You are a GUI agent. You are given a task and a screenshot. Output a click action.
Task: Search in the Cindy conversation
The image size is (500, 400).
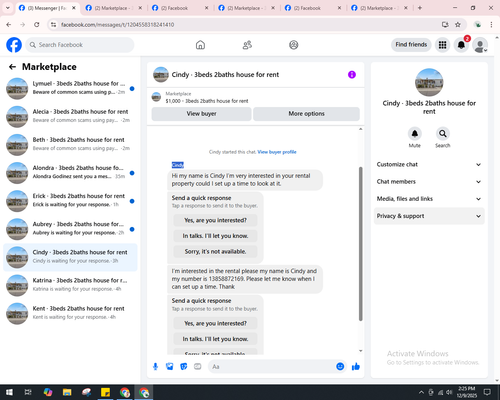pos(443,134)
